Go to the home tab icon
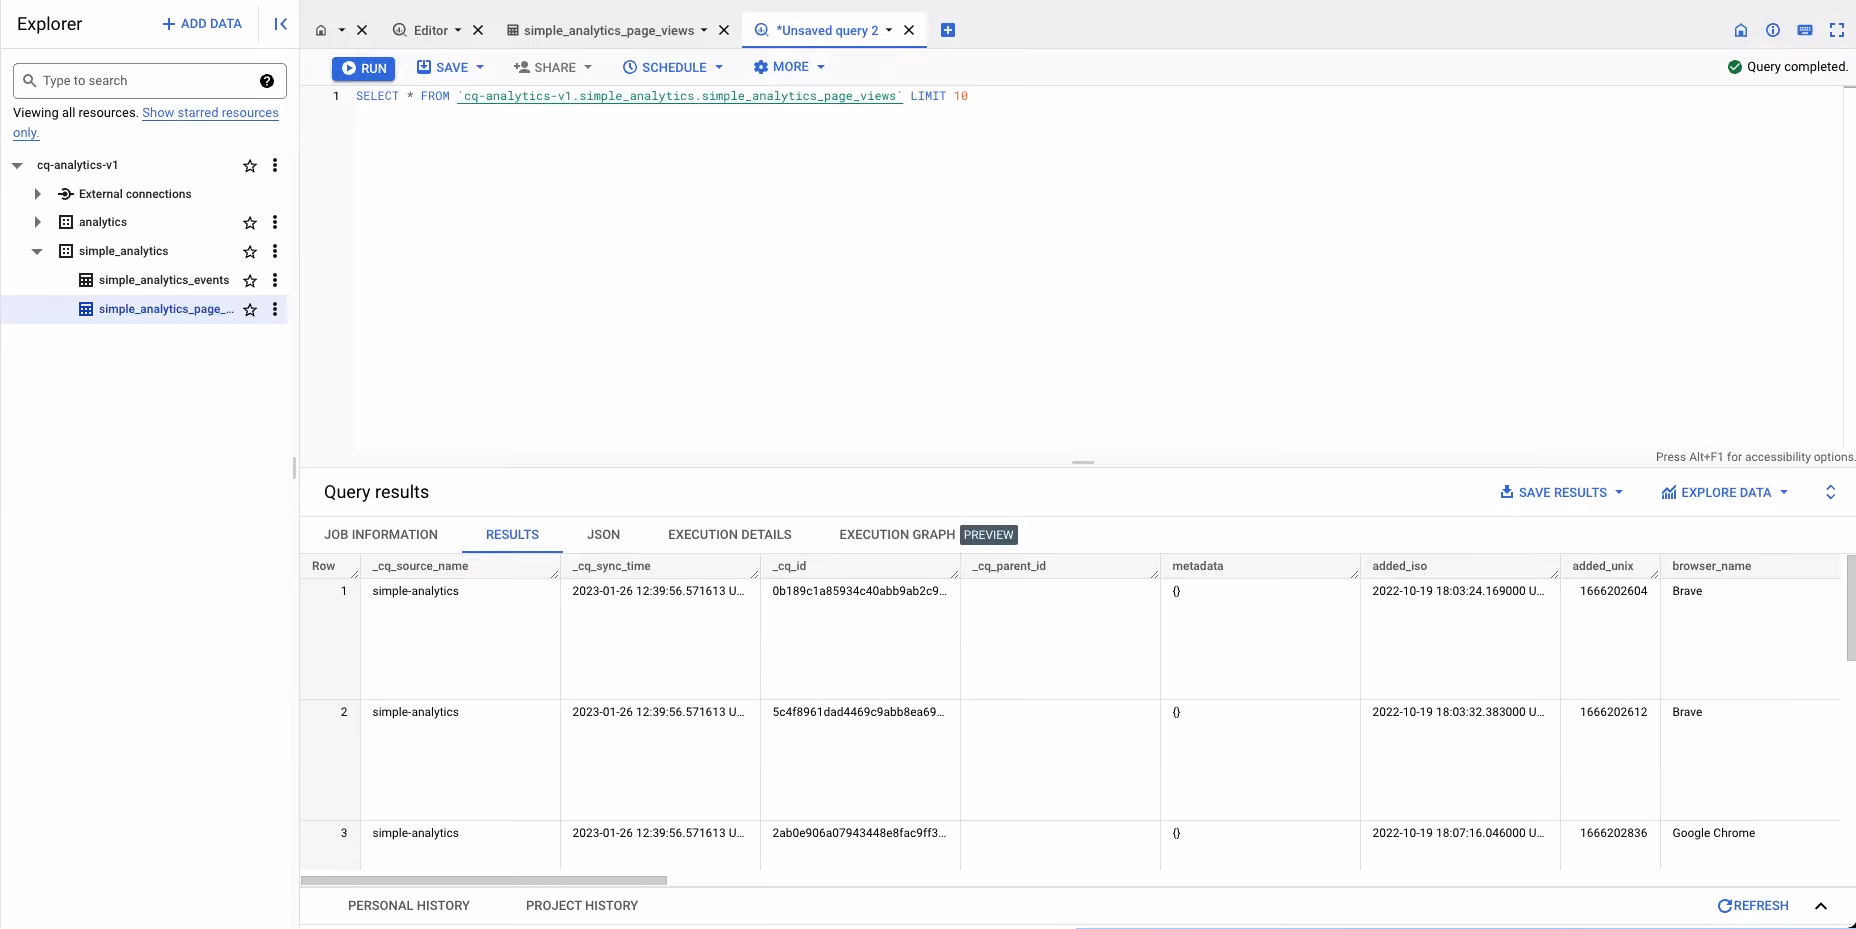The width and height of the screenshot is (1856, 929). (321, 31)
